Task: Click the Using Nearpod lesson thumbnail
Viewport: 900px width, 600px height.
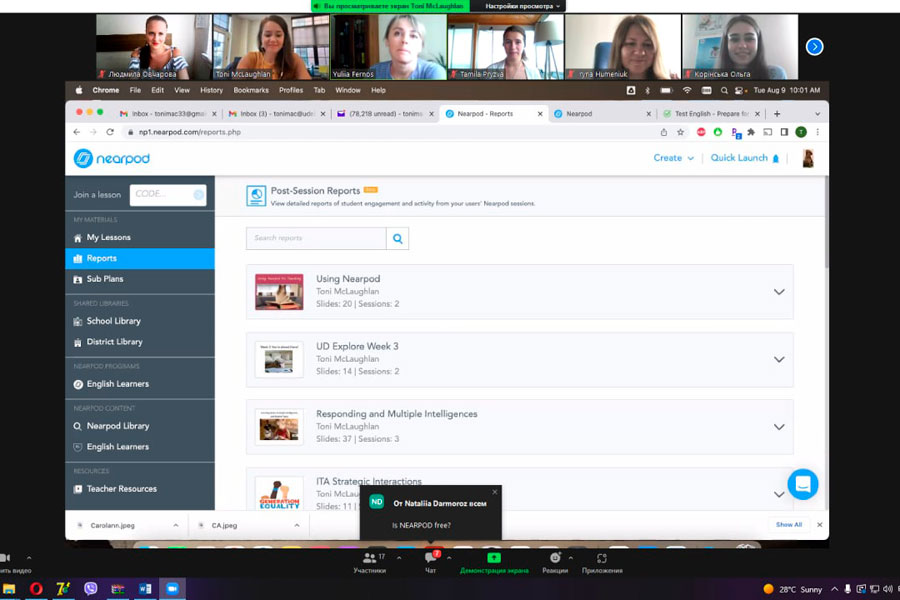Action: [x=279, y=292]
